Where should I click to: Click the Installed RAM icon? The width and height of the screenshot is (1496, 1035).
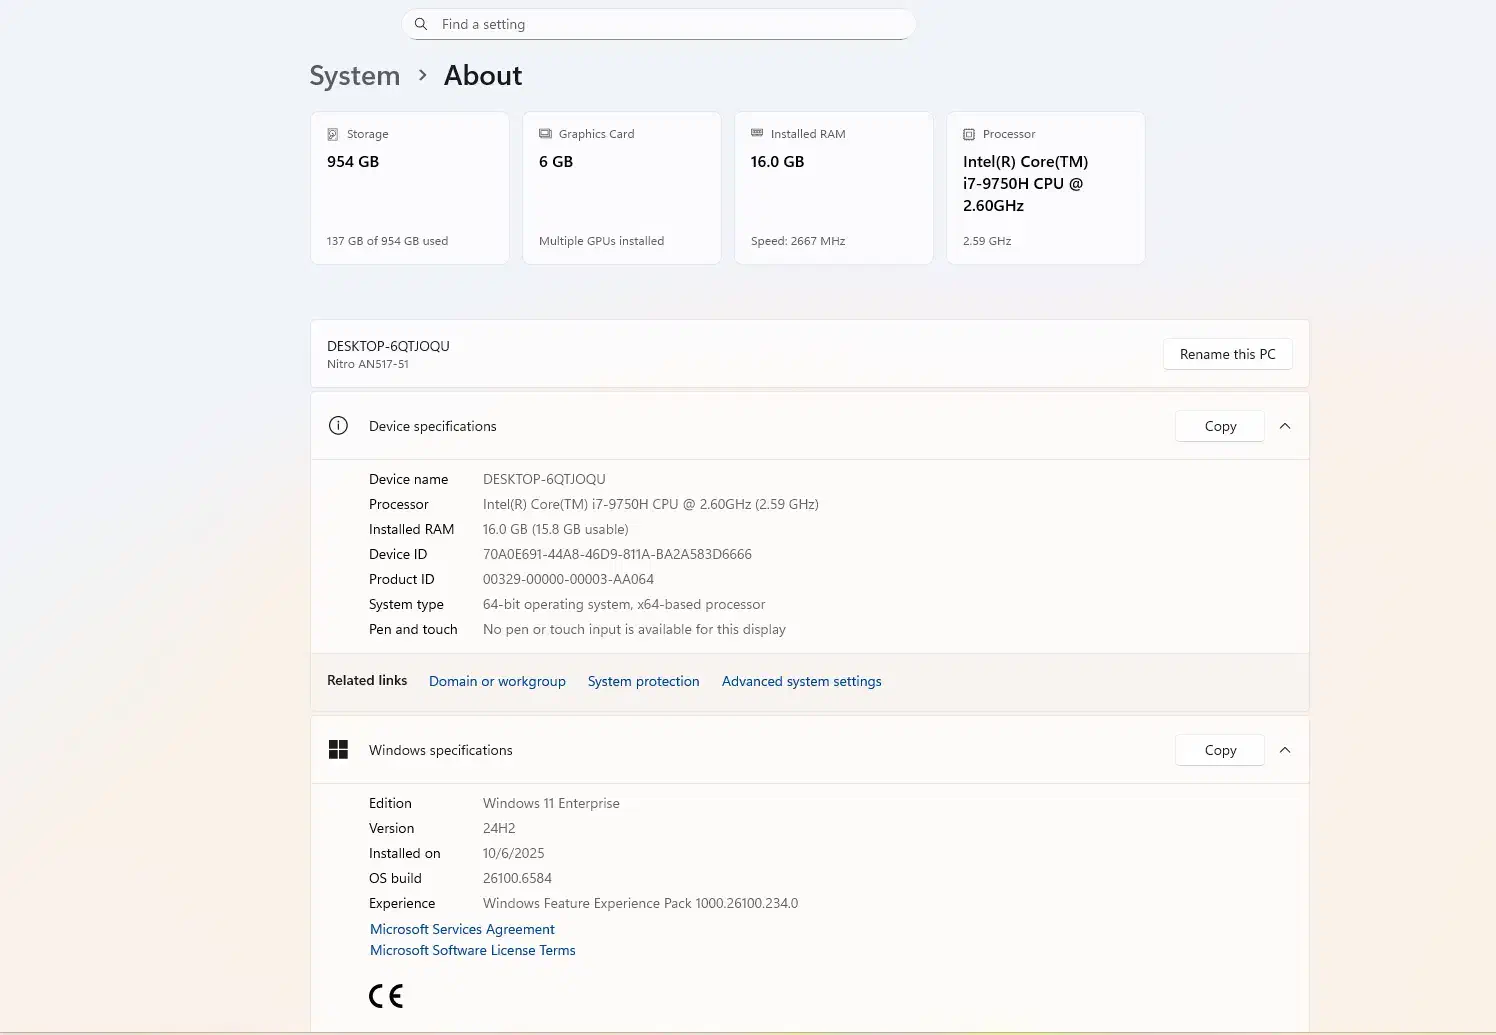[757, 133]
